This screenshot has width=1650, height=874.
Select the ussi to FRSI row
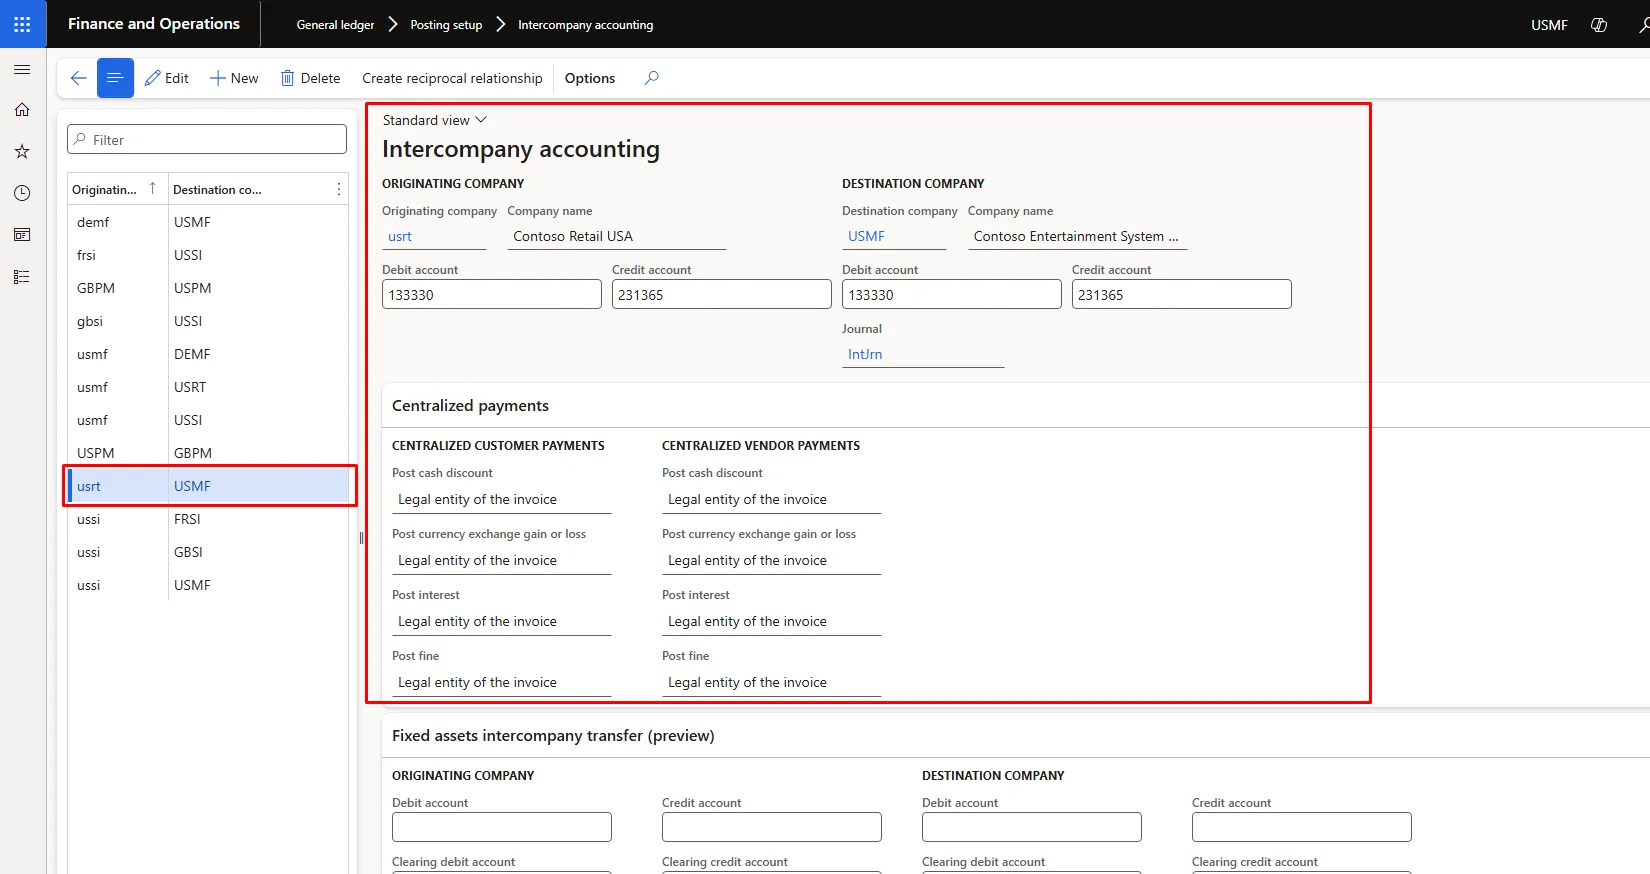(208, 519)
